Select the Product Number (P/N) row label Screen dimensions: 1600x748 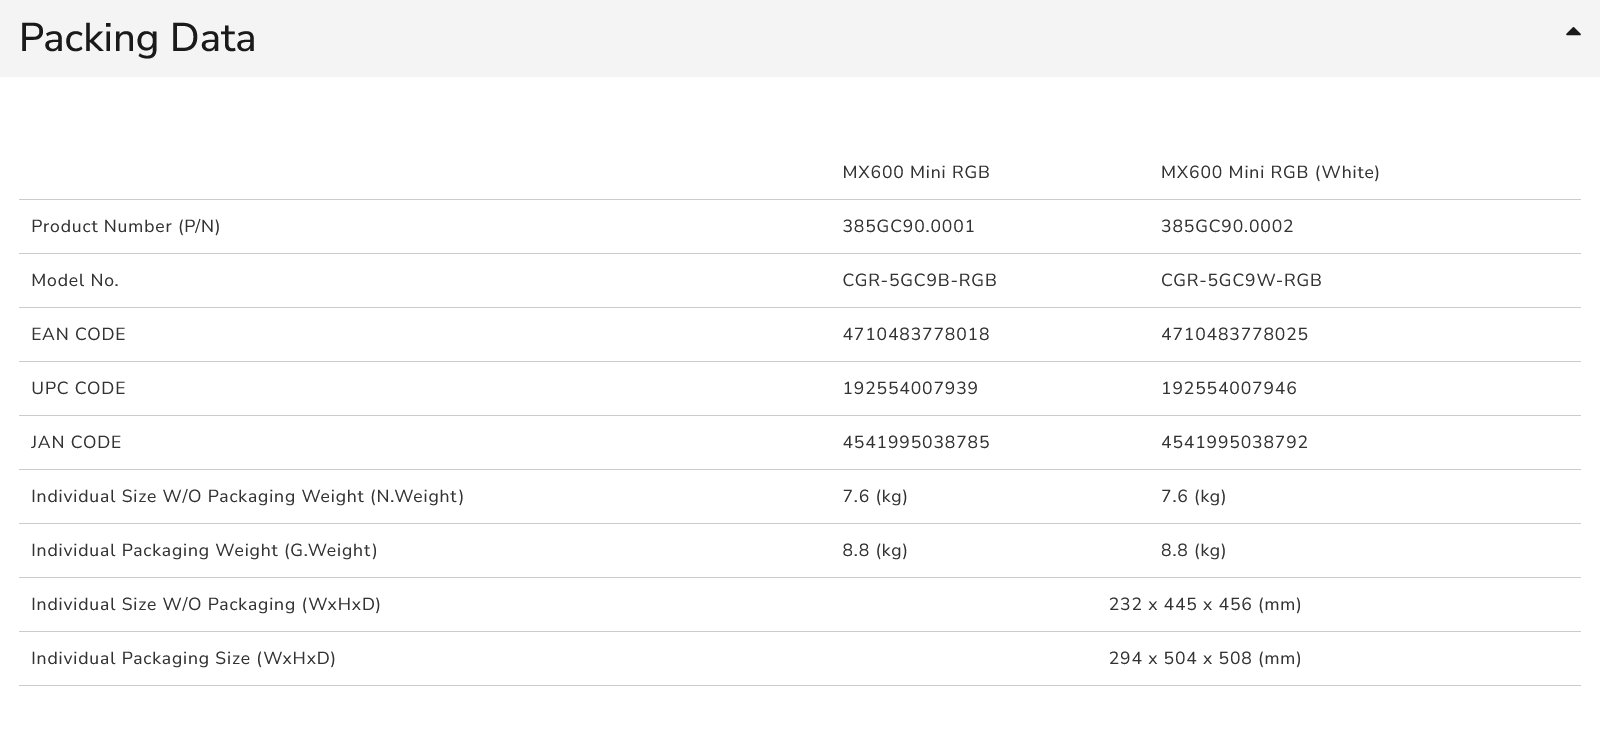(125, 226)
